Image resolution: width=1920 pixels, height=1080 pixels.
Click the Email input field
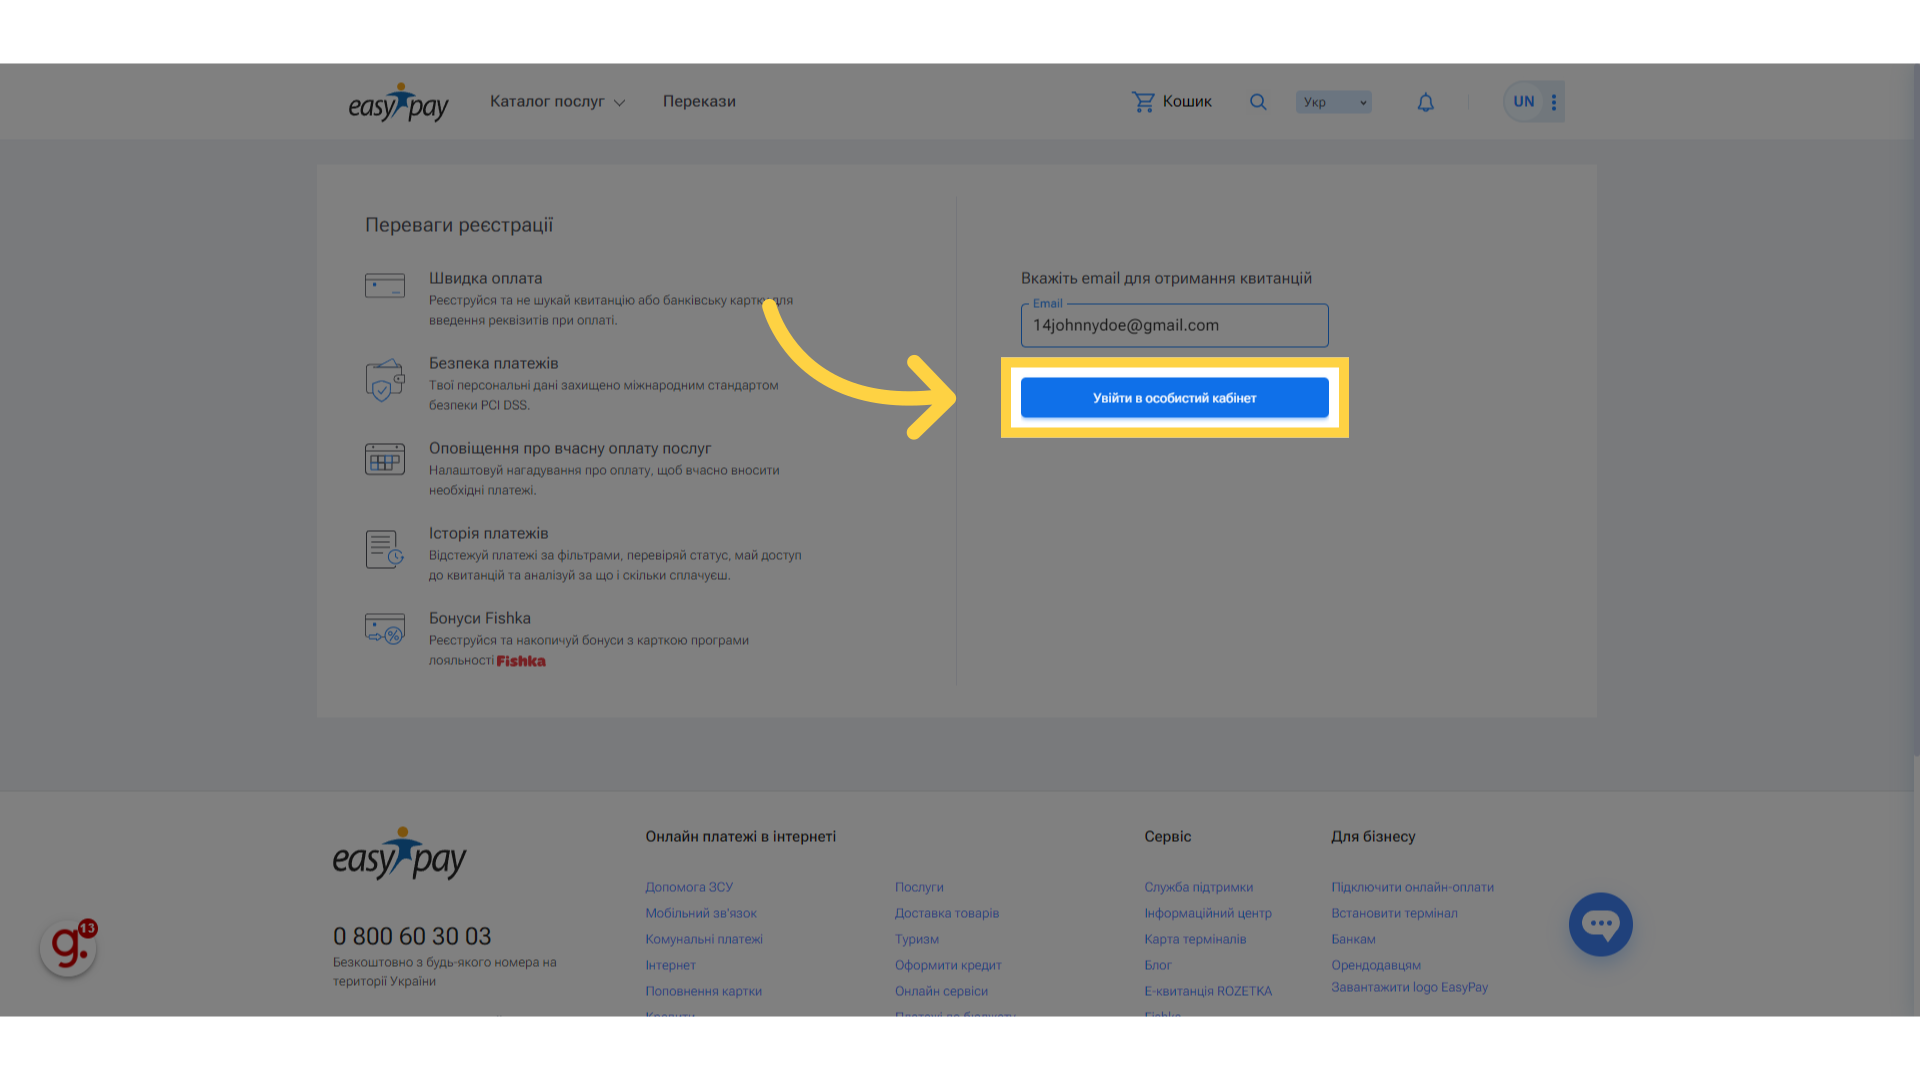pyautogui.click(x=1174, y=326)
